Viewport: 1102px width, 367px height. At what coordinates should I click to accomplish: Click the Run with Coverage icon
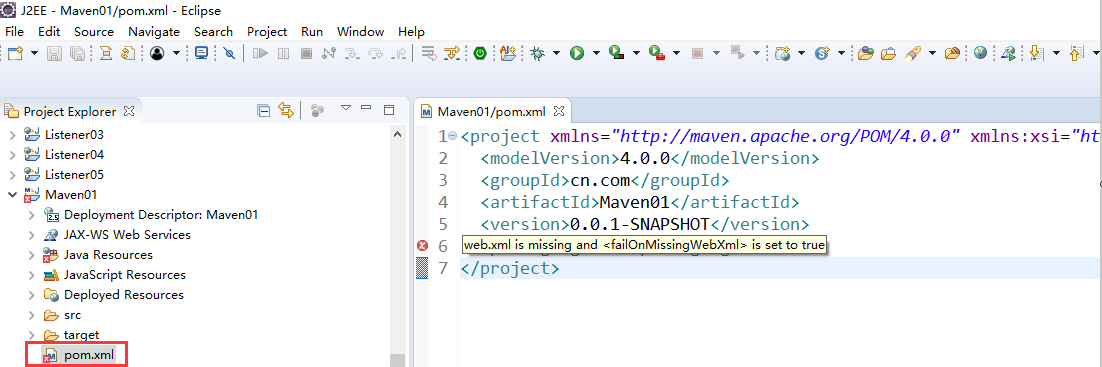(616, 53)
